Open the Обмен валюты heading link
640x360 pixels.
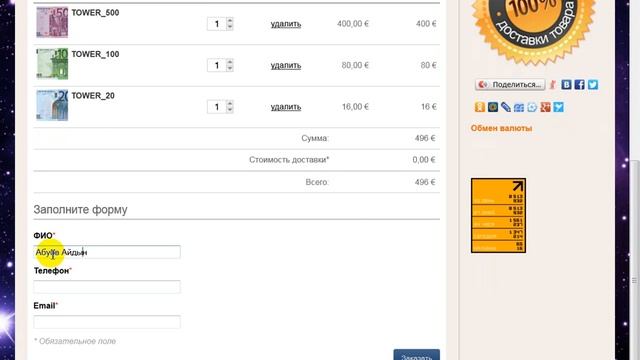pos(501,128)
